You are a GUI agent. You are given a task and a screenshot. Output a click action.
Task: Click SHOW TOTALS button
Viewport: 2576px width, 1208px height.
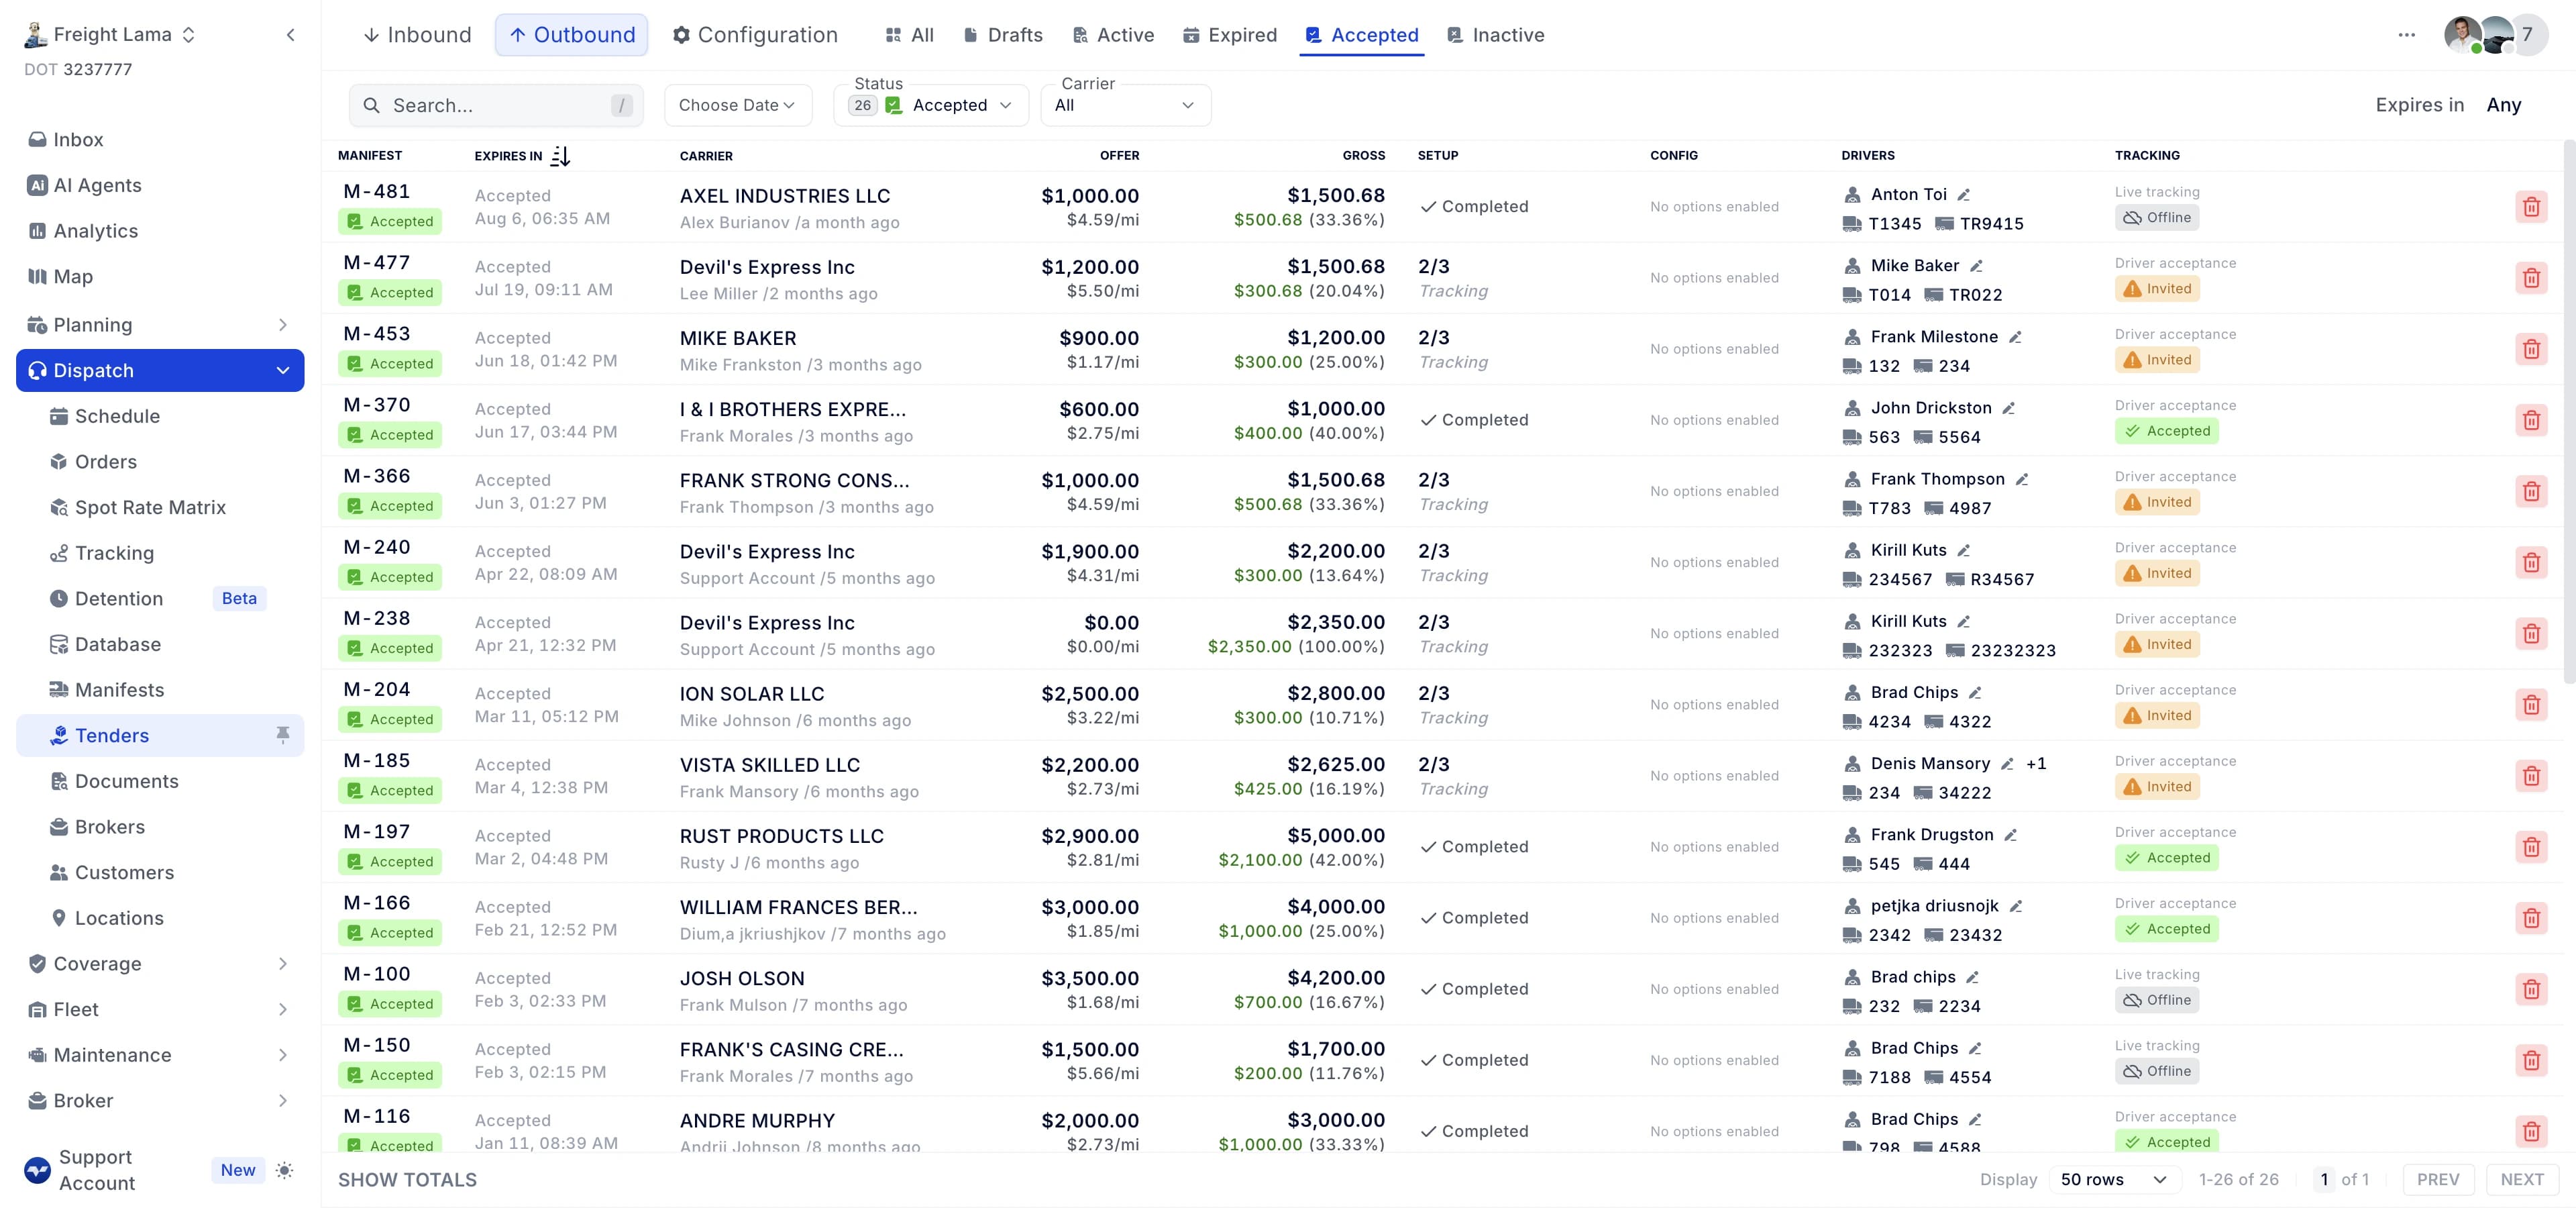point(407,1180)
